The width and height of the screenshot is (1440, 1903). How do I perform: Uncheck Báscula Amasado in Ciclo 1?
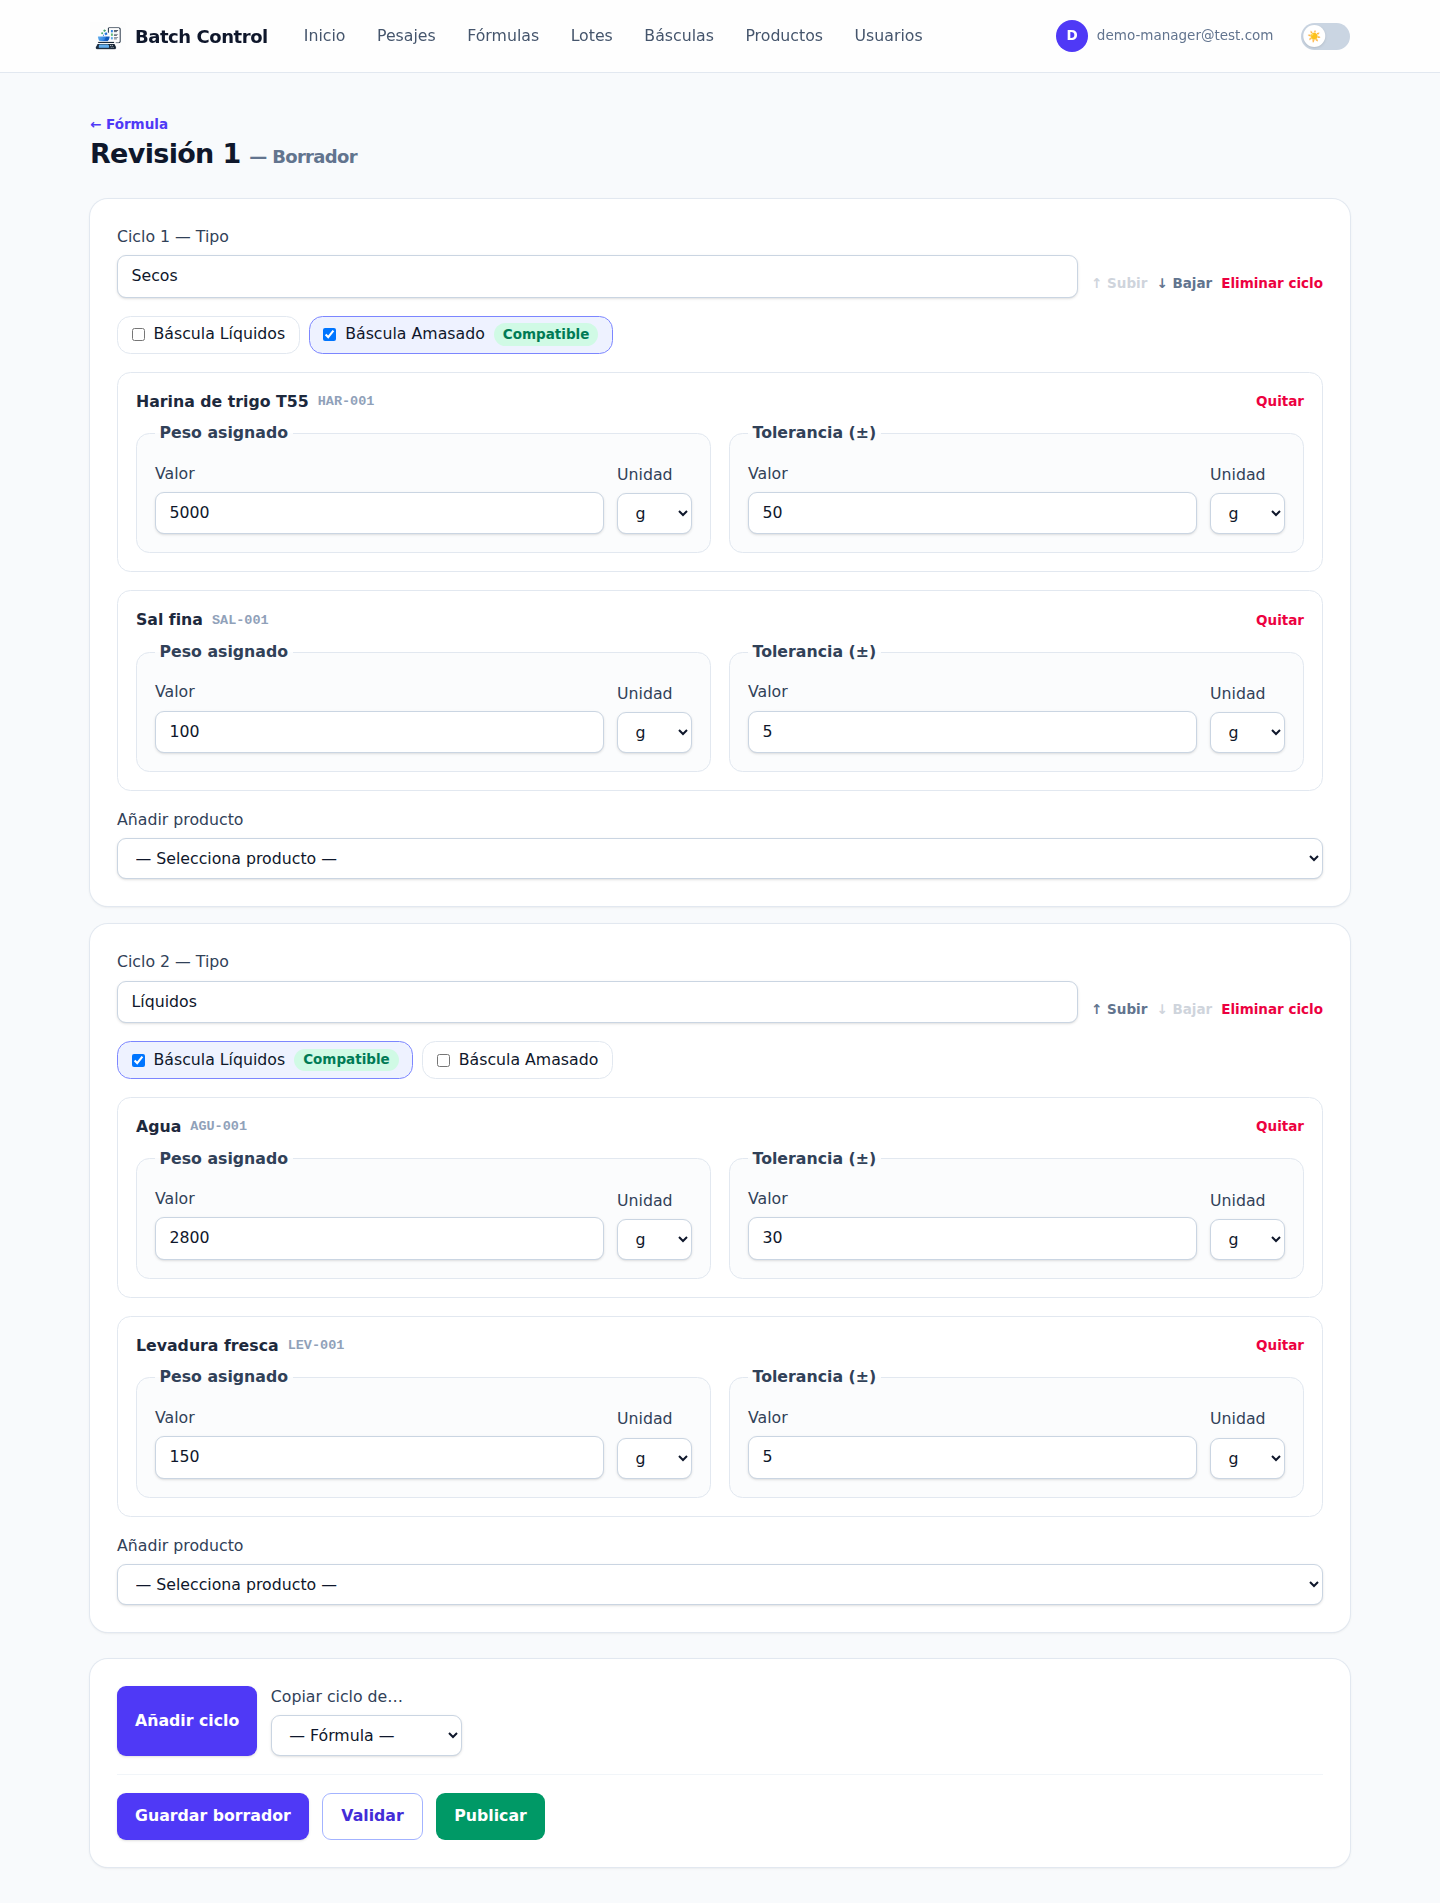point(330,335)
